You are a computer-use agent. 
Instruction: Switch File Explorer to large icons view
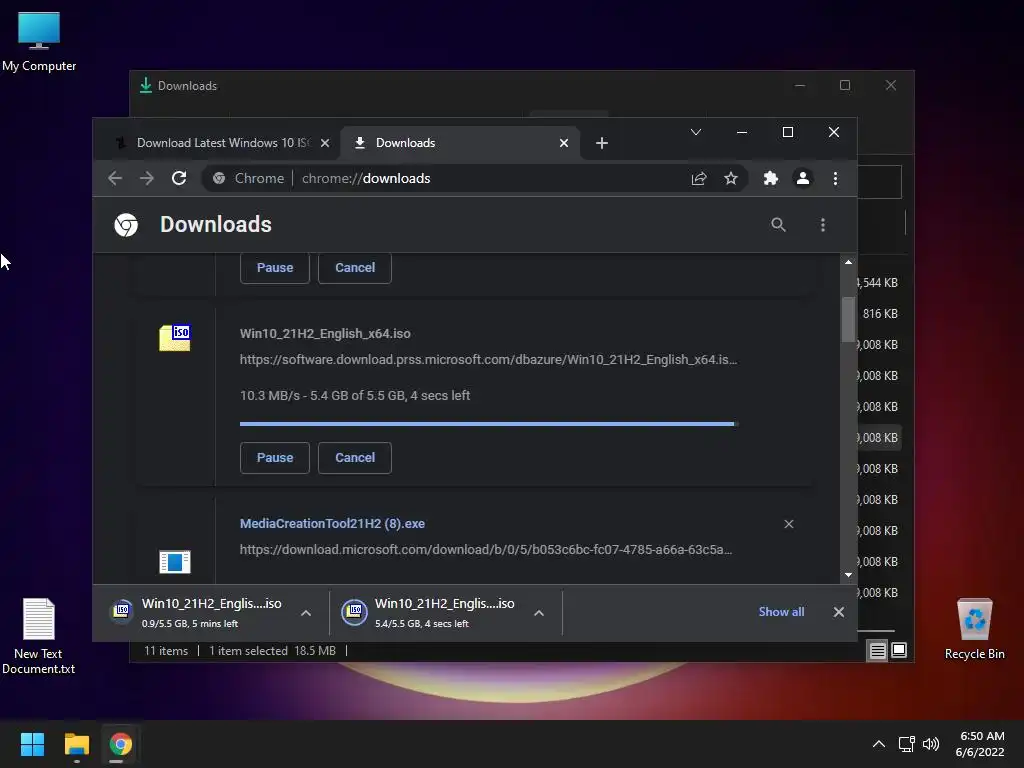click(899, 650)
